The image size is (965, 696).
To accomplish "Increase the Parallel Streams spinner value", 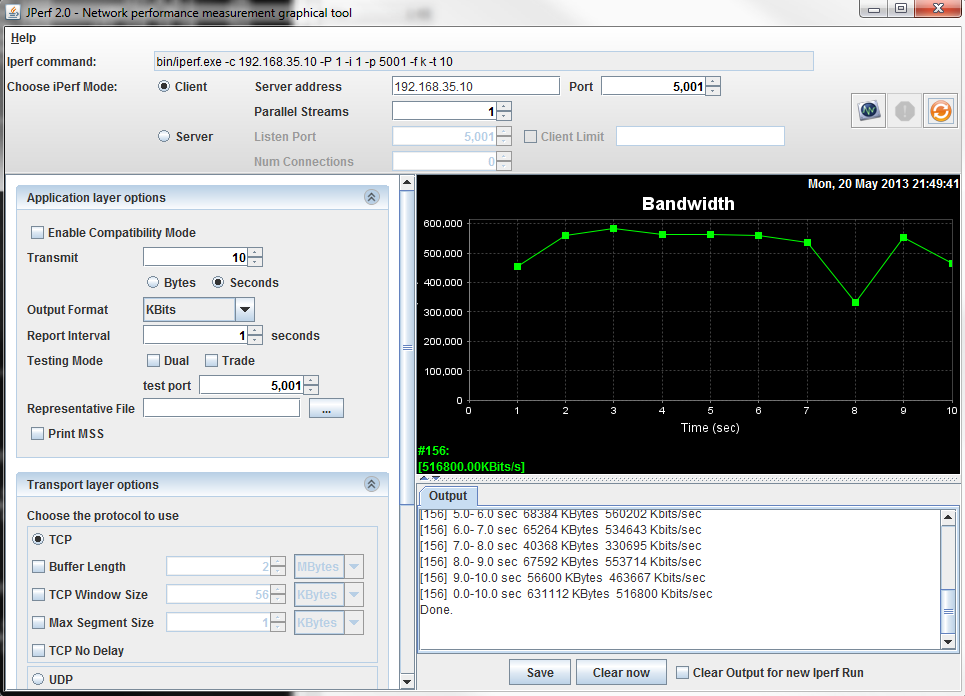I will coord(504,107).
